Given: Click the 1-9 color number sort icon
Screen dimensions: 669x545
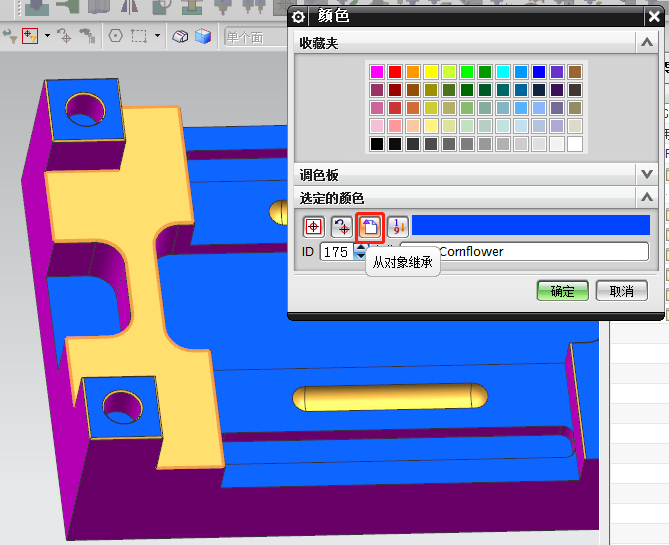Looking at the screenshot, I should click(x=398, y=227).
